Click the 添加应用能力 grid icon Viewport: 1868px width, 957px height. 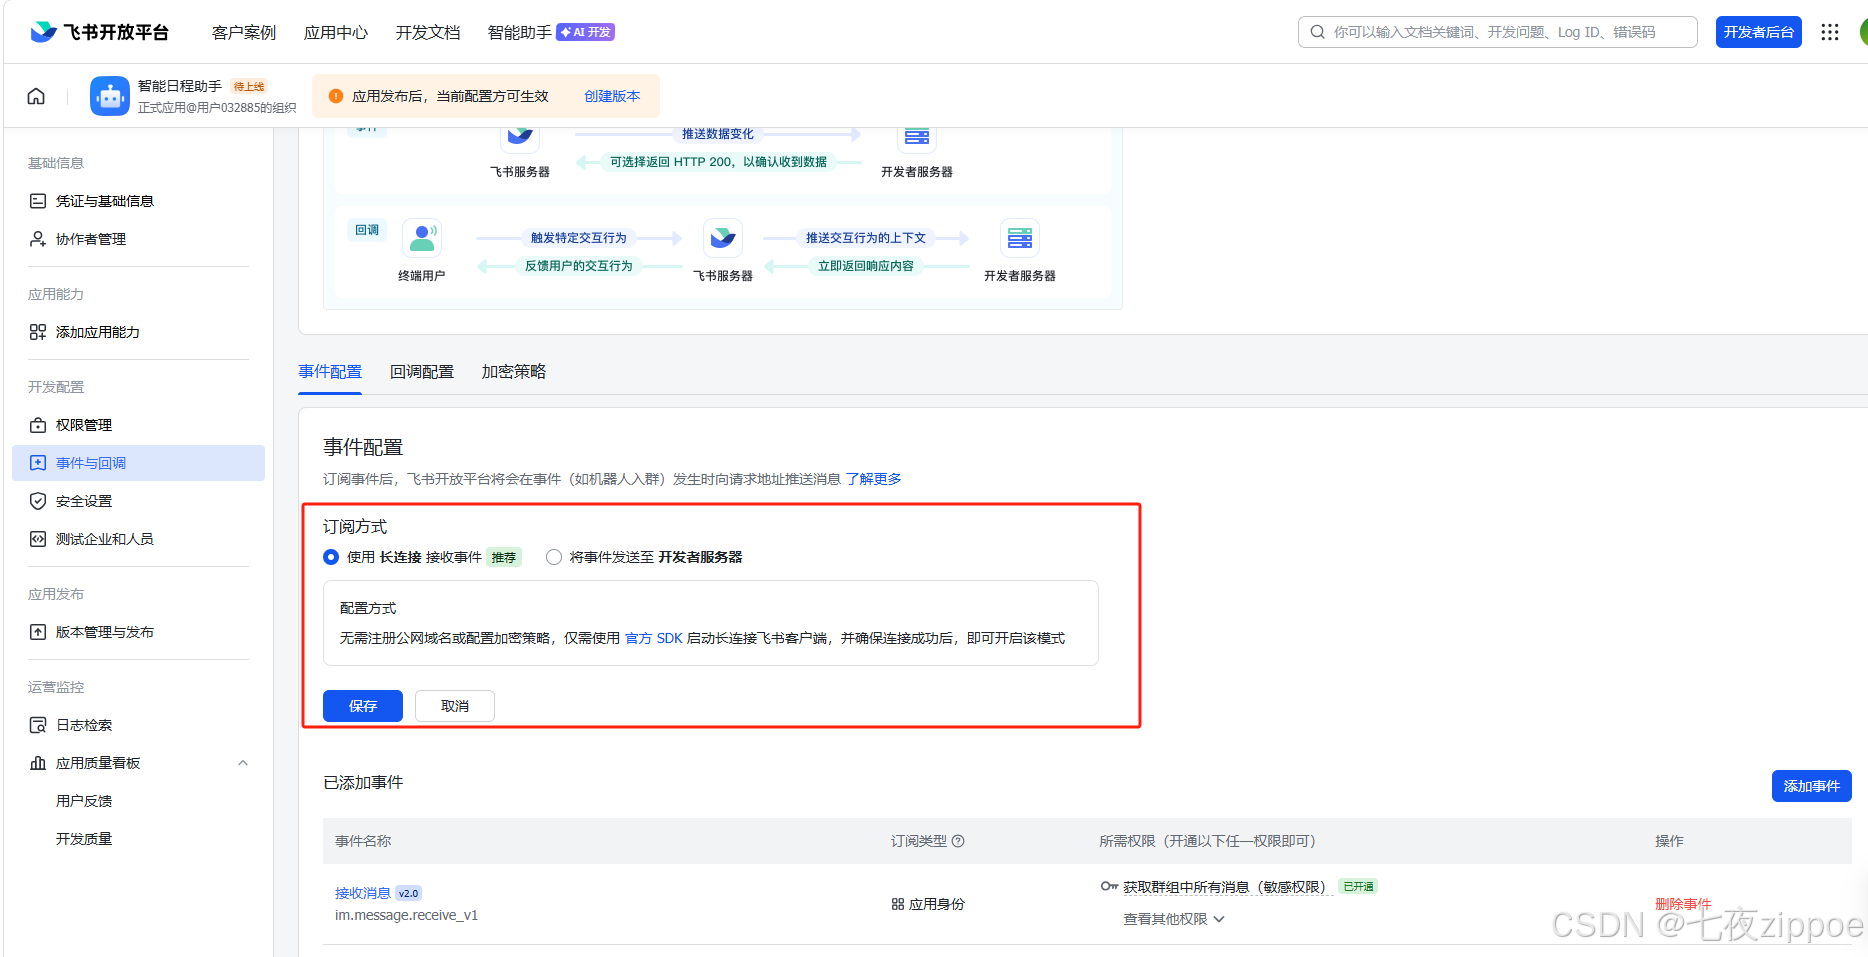(x=38, y=332)
